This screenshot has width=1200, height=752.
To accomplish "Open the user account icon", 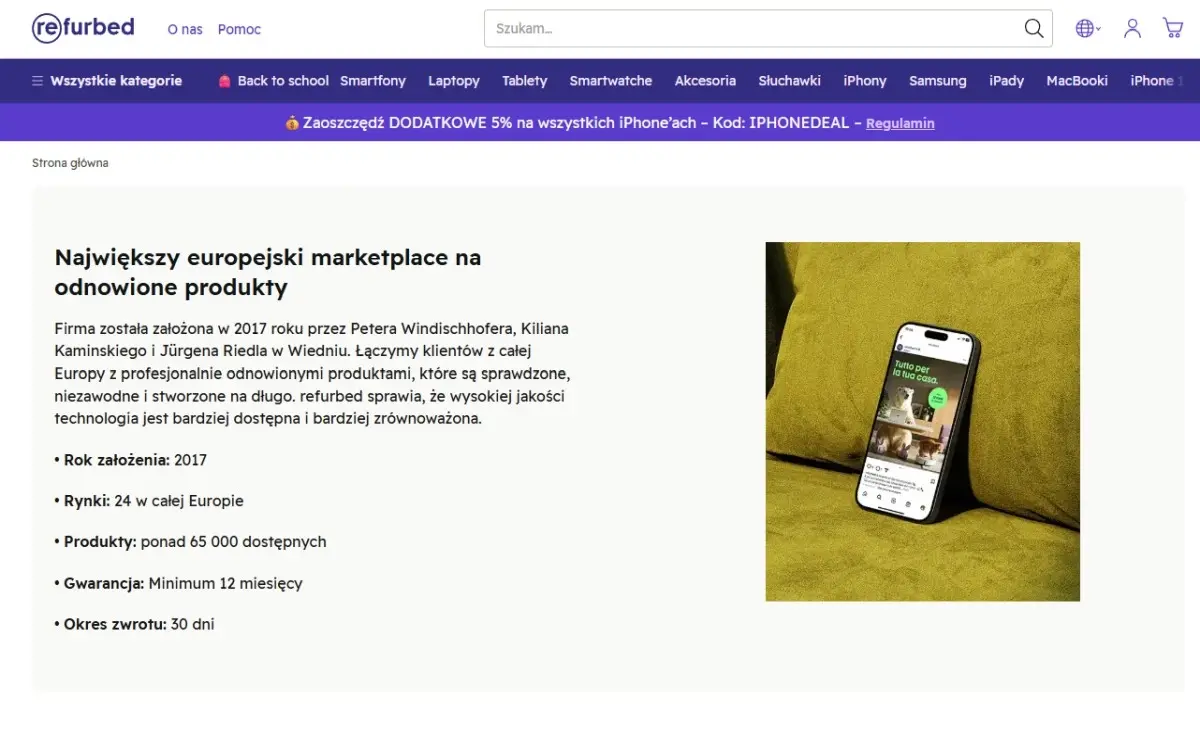I will 1132,29.
